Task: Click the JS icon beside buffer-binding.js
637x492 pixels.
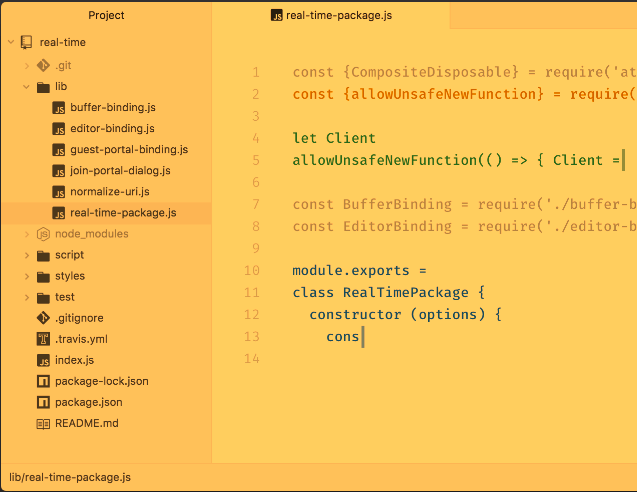Action: click(x=59, y=107)
